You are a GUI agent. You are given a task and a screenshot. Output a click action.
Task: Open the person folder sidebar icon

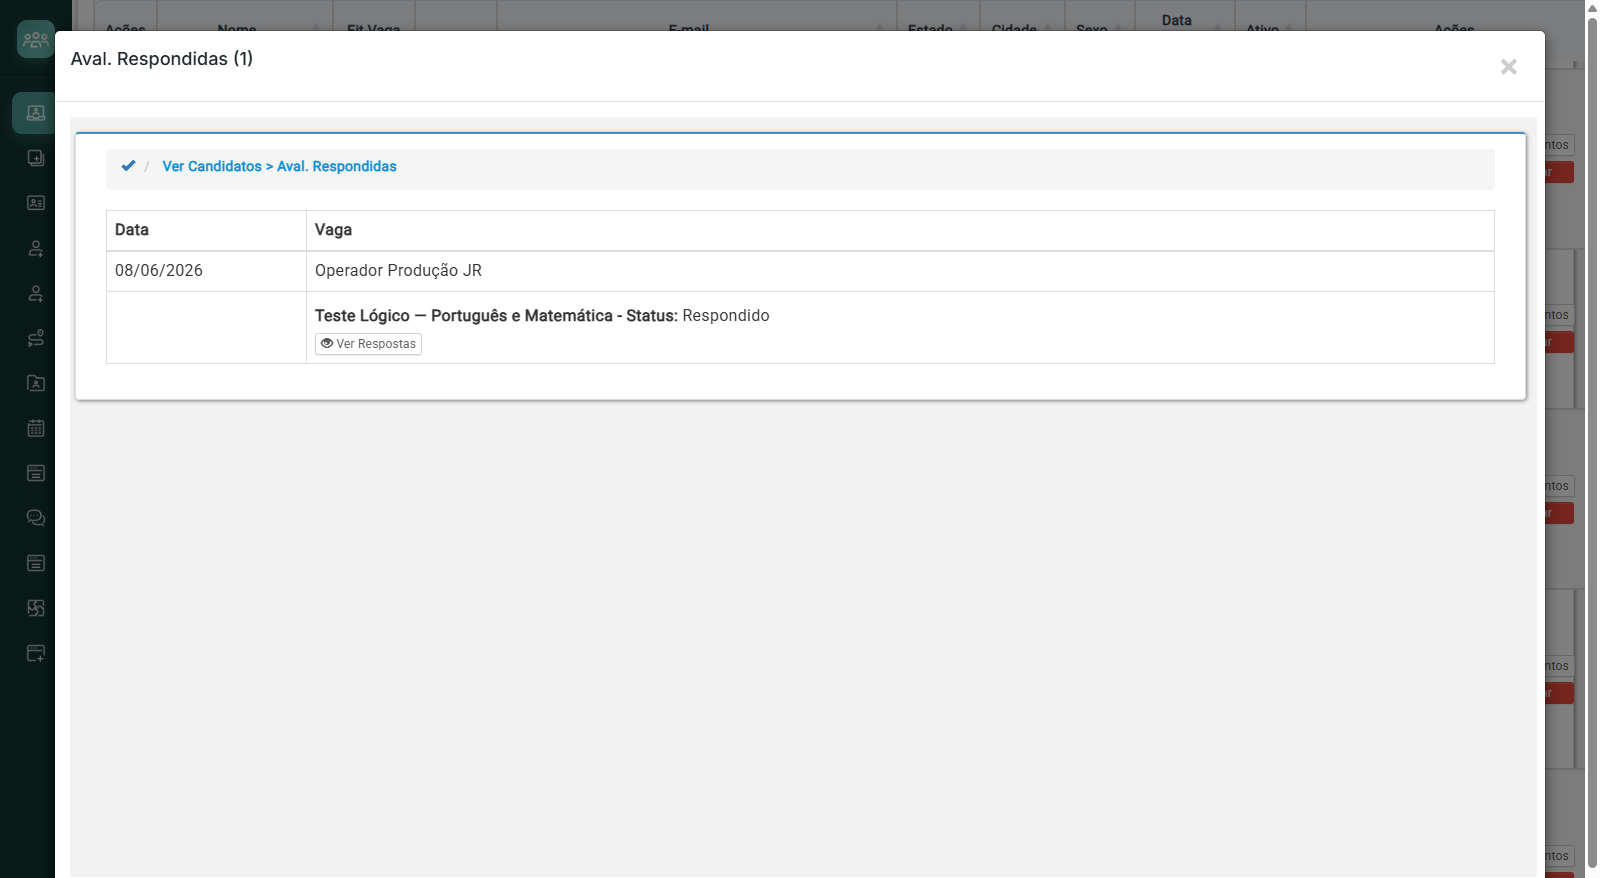click(x=36, y=383)
